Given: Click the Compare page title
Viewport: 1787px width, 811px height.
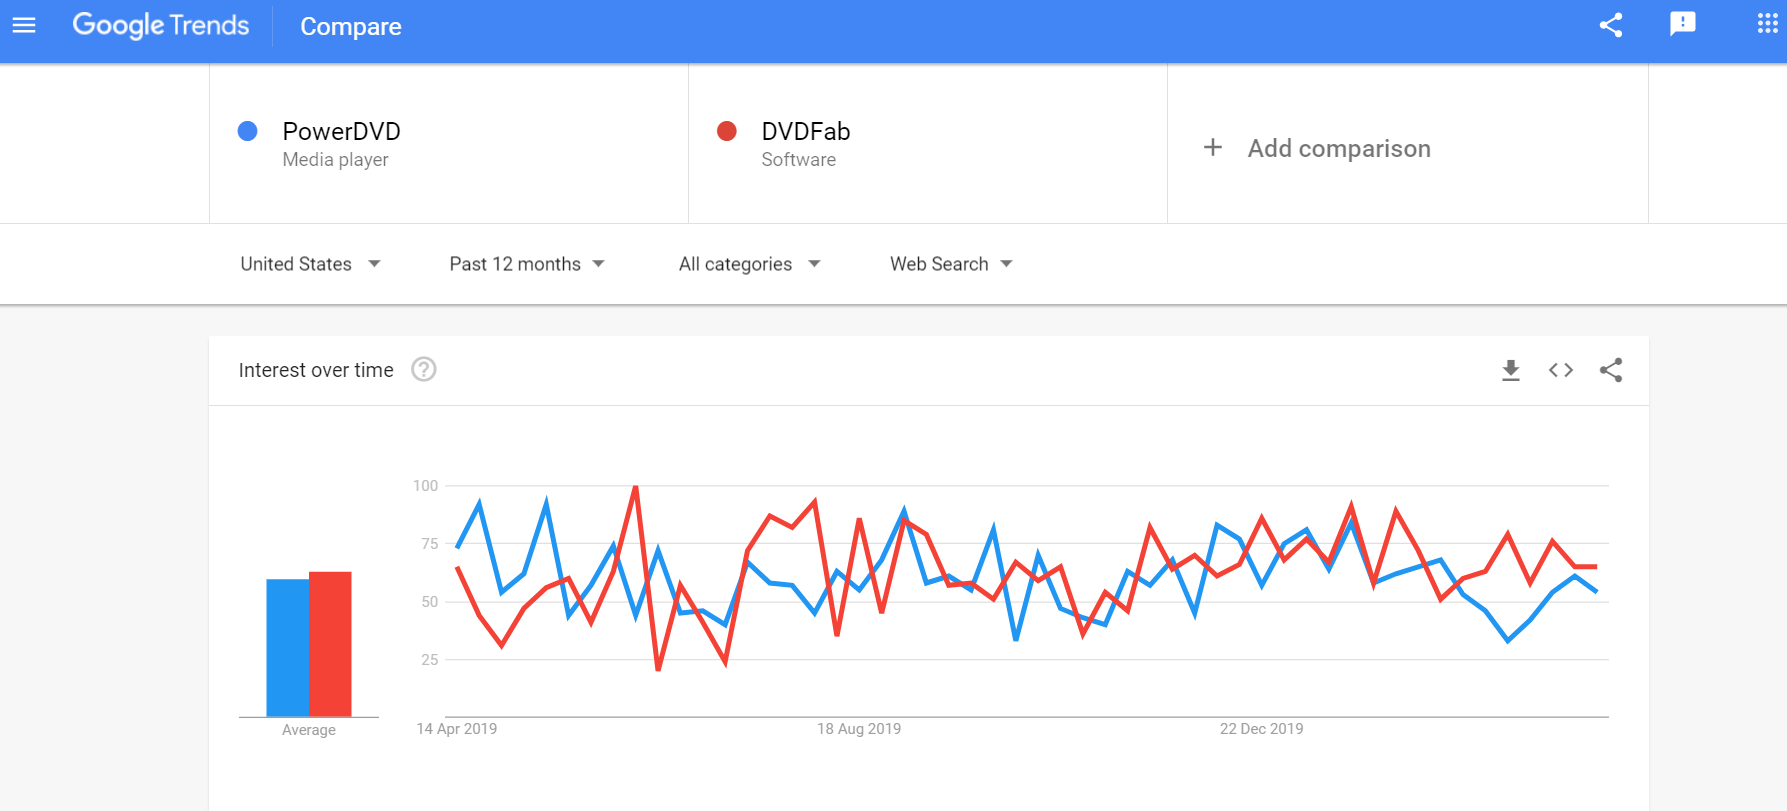Looking at the screenshot, I should (351, 26).
